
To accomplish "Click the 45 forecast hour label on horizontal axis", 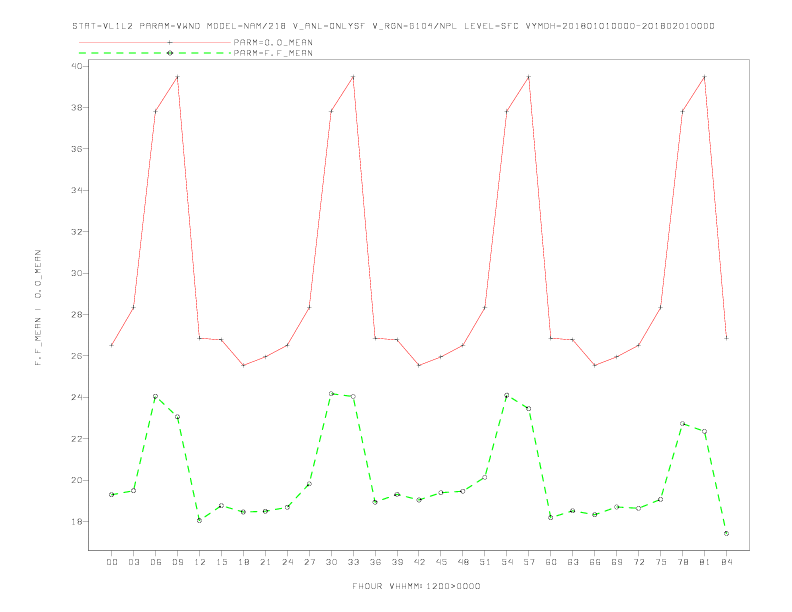I will click(441, 562).
